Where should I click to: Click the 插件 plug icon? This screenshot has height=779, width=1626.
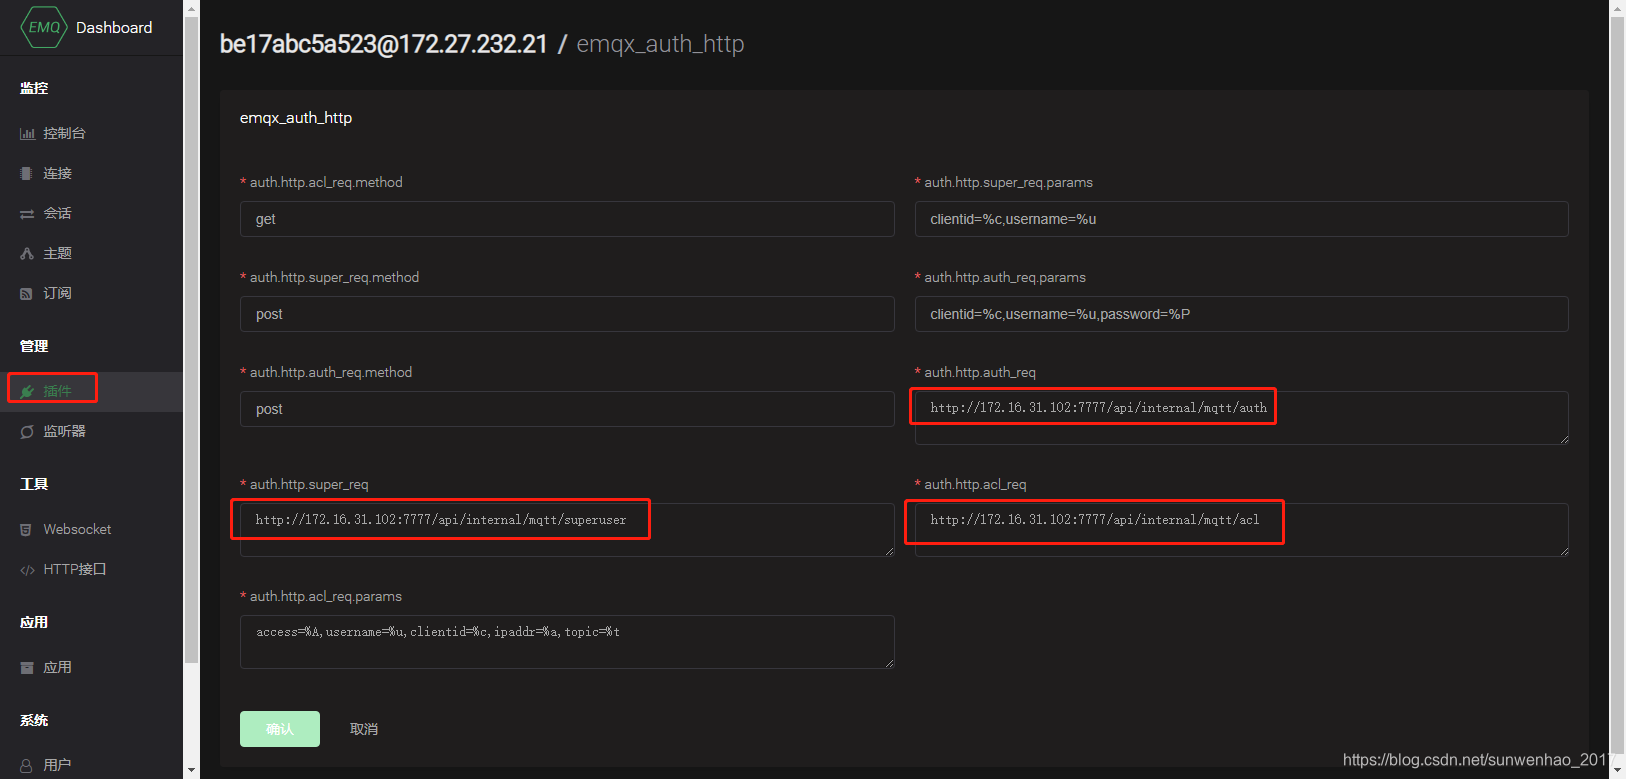coord(27,391)
